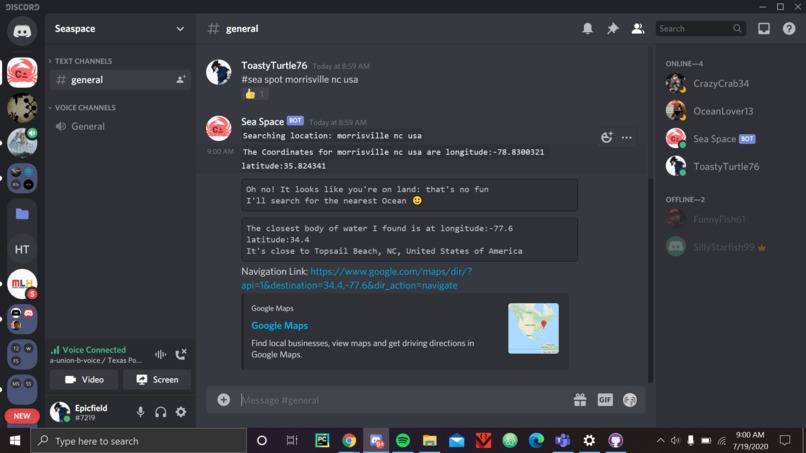Show hidden system tray icons

661,441
